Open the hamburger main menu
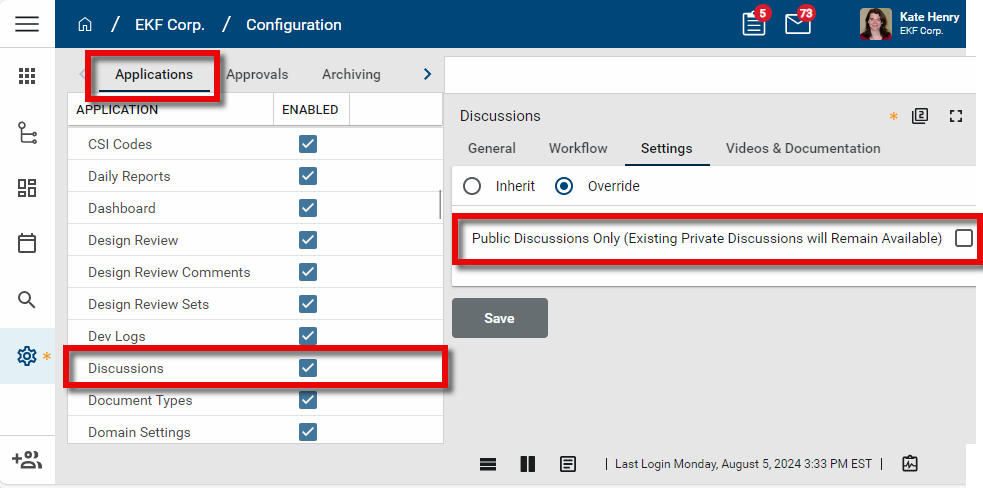 pyautogui.click(x=27, y=24)
